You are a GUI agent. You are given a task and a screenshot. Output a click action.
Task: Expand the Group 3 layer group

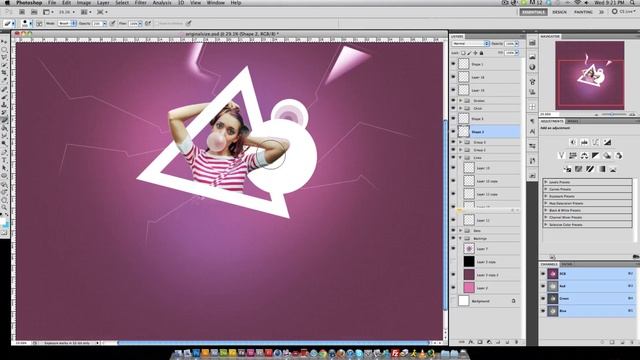tap(461, 142)
